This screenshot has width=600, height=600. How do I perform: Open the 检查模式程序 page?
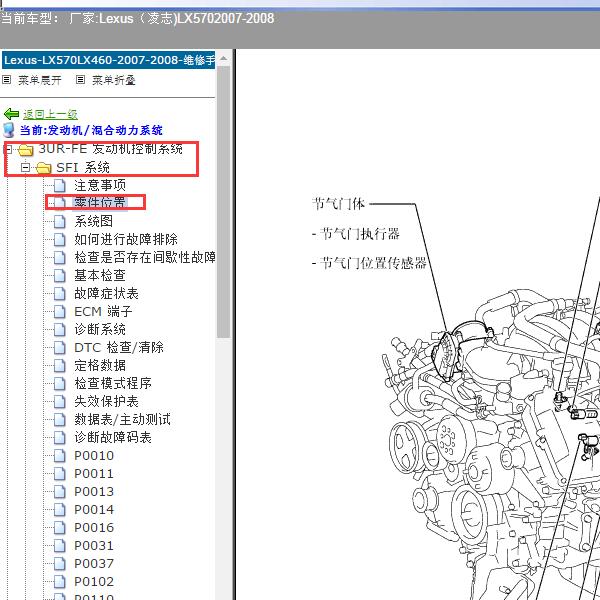[113, 383]
